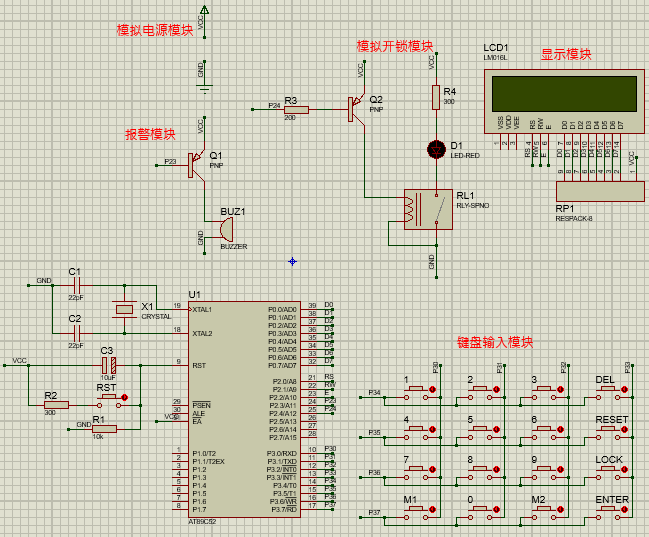
Task: Select resistor R3 on the P24 line
Action: coord(296,110)
